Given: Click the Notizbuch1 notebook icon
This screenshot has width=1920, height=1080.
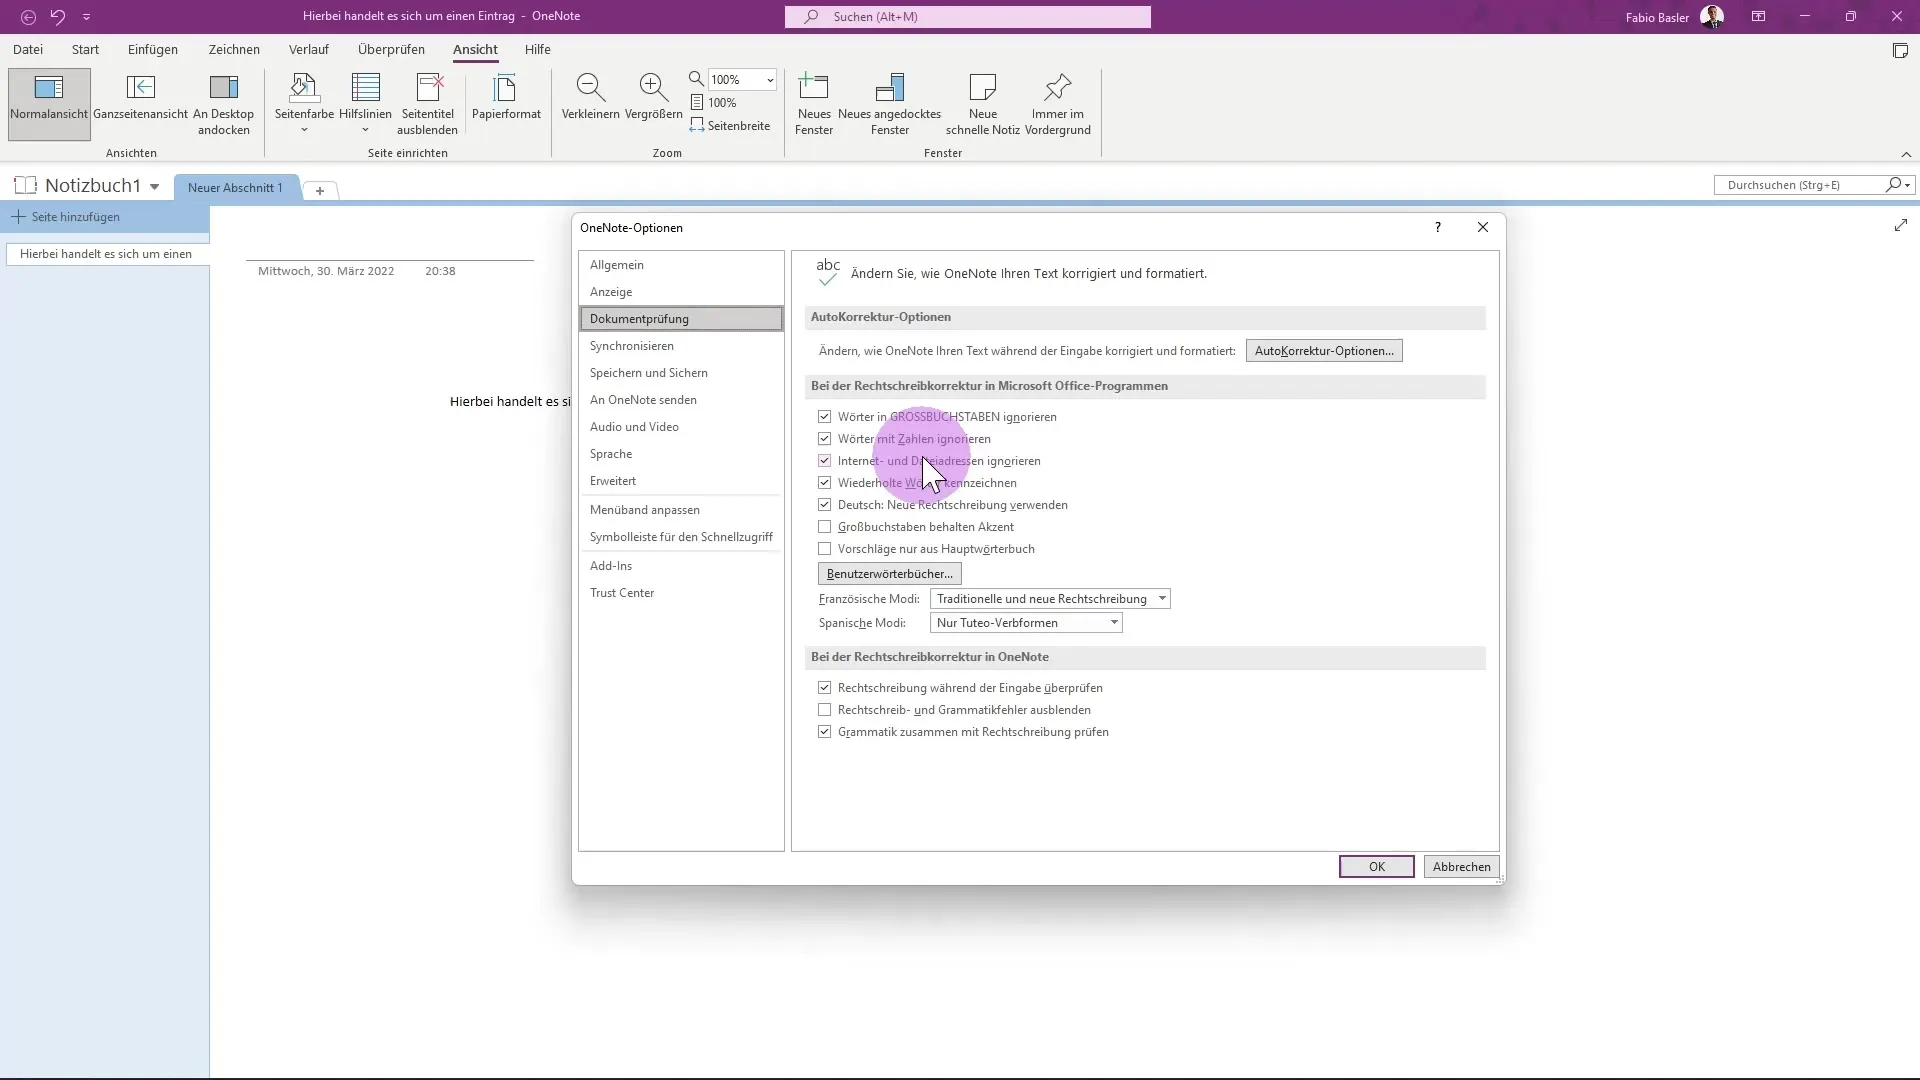Looking at the screenshot, I should [x=26, y=185].
